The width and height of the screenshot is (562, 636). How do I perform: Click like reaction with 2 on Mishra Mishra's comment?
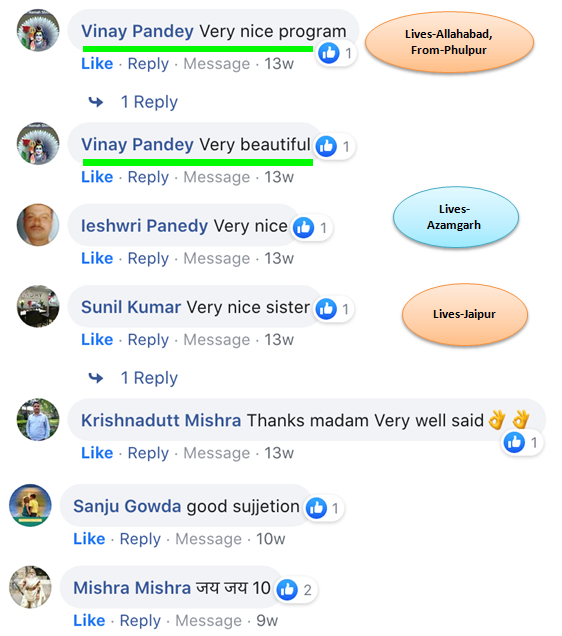click(x=287, y=589)
